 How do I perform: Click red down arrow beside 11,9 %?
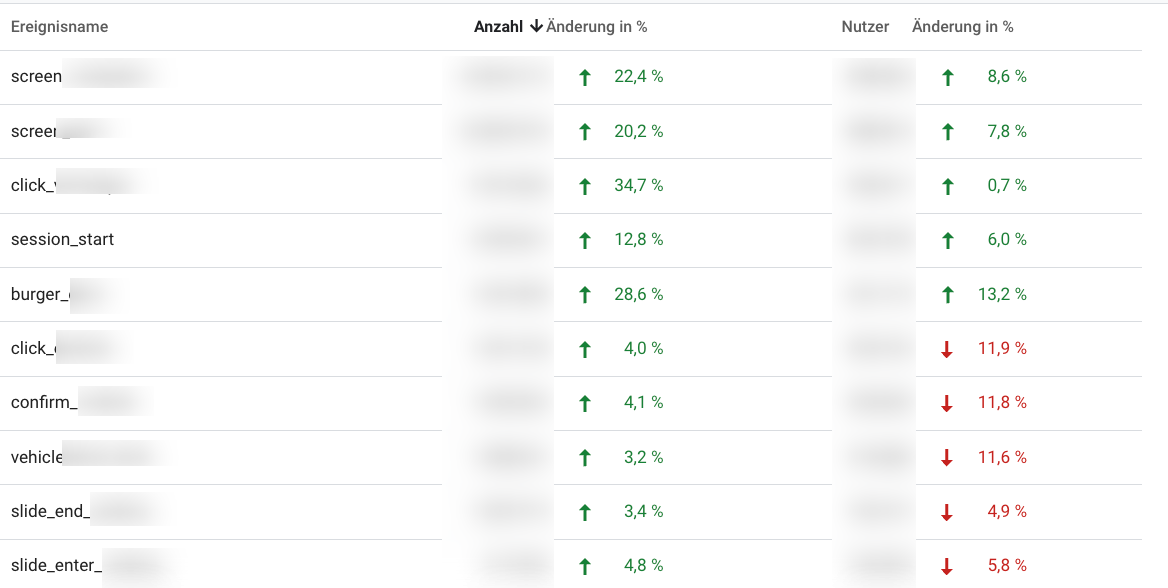[947, 349]
